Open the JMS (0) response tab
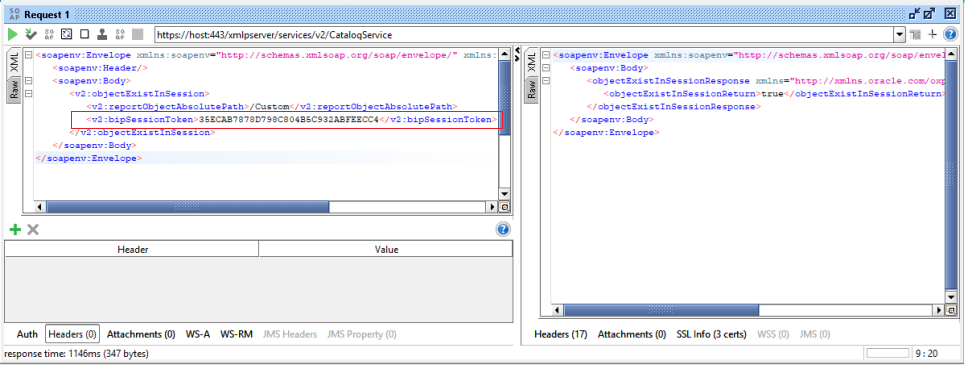 [814, 334]
